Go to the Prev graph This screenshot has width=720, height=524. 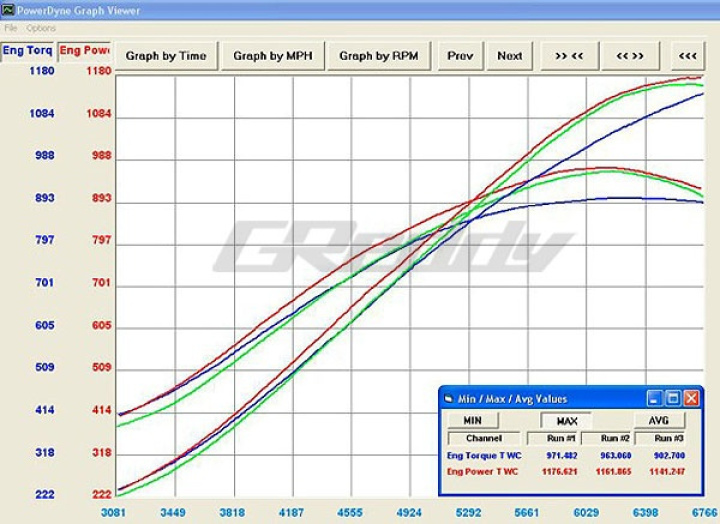pyautogui.click(x=460, y=56)
